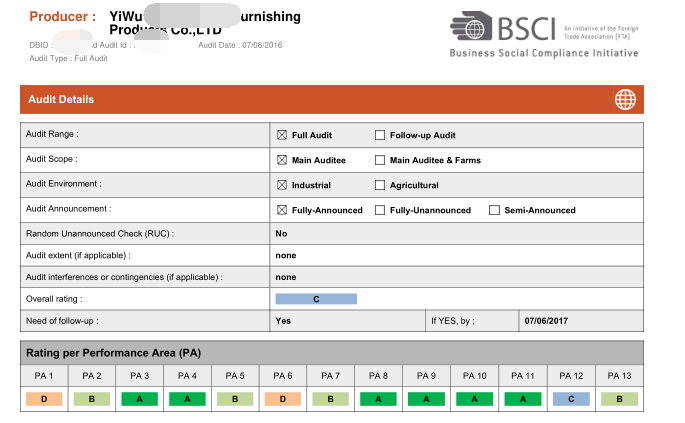The height and width of the screenshot is (423, 685).
Task: Check the Main Auditee & Farms checkbox
Action: click(x=380, y=160)
